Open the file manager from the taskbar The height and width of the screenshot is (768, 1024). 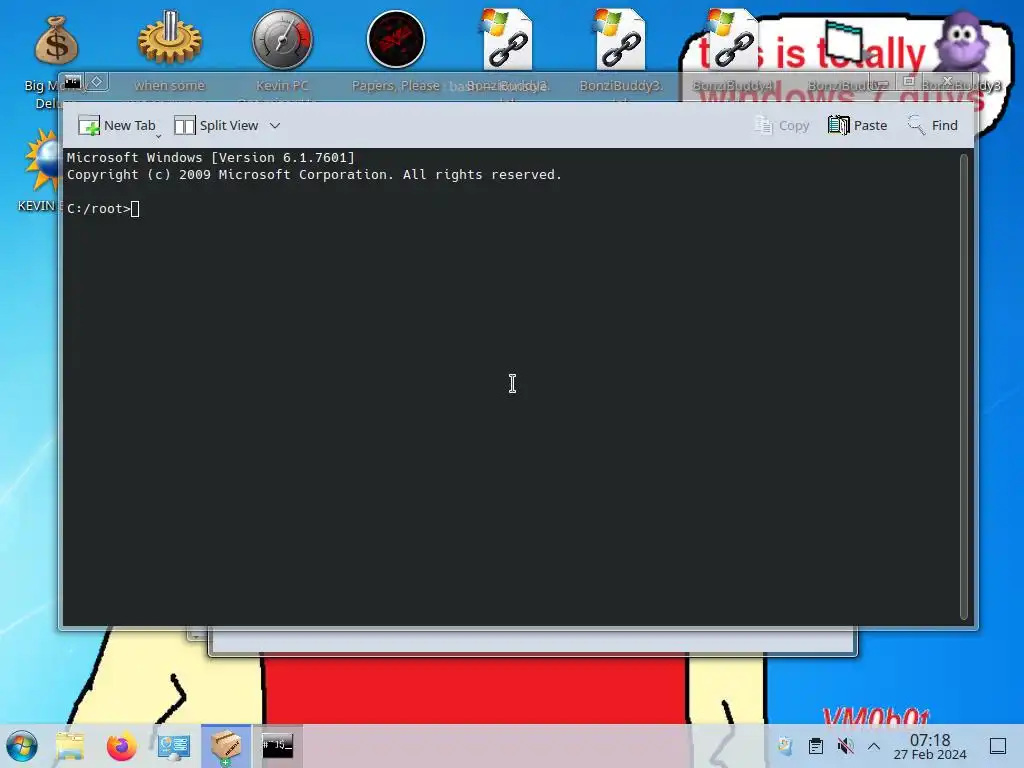point(70,746)
